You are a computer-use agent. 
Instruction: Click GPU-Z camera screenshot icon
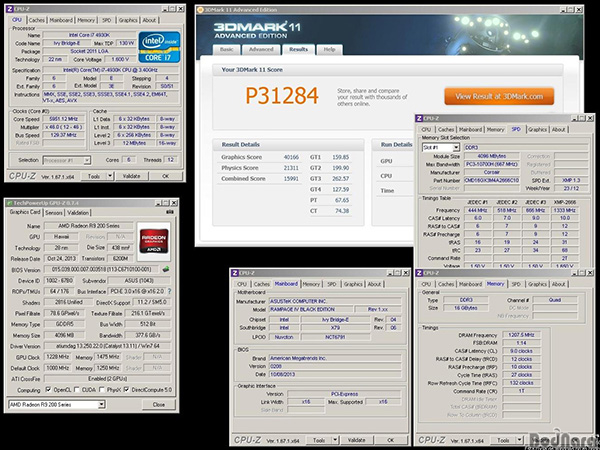click(x=170, y=212)
